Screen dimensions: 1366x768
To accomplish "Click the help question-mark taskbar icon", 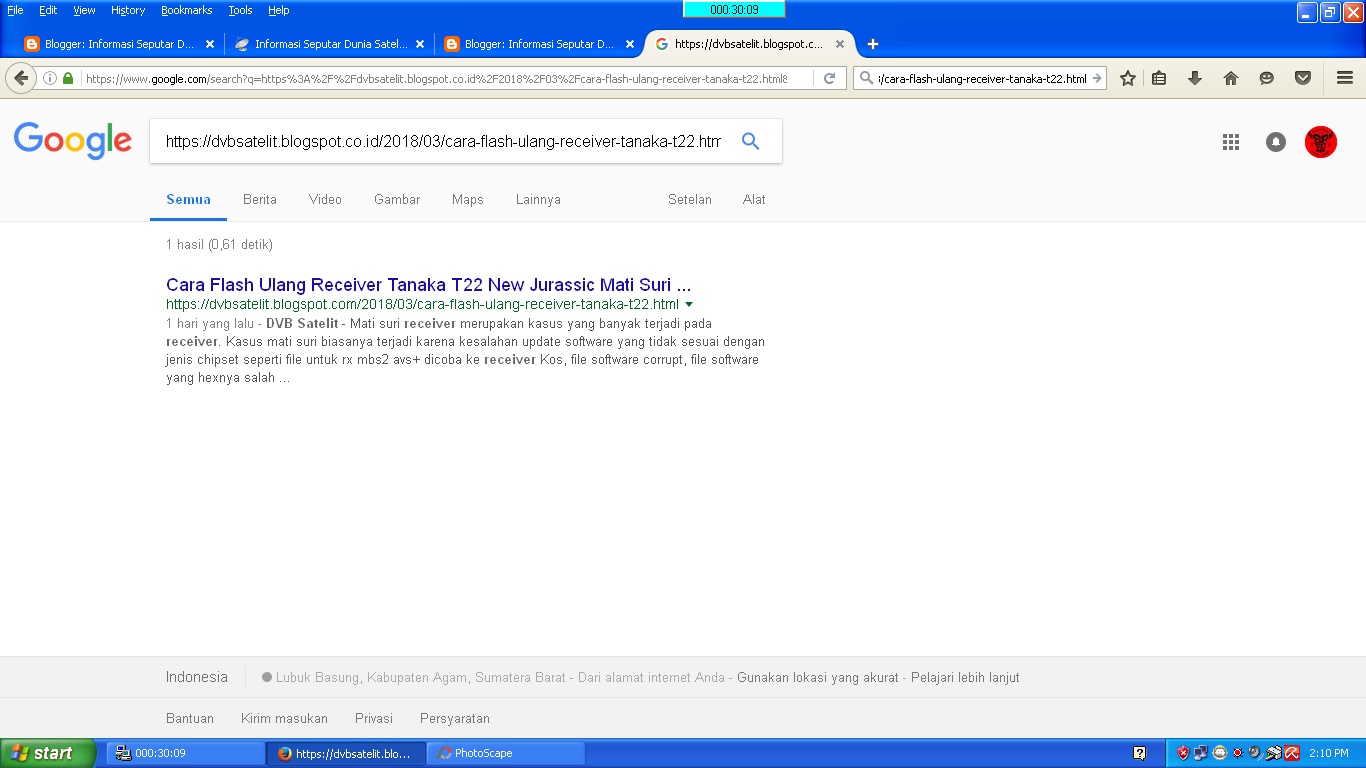I will tap(1139, 753).
